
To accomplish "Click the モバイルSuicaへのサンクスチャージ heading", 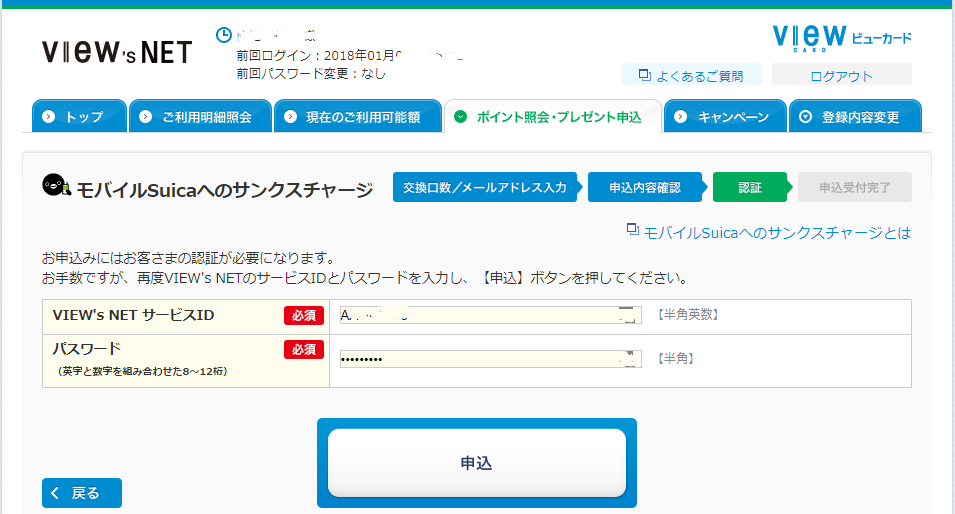I will [x=224, y=190].
